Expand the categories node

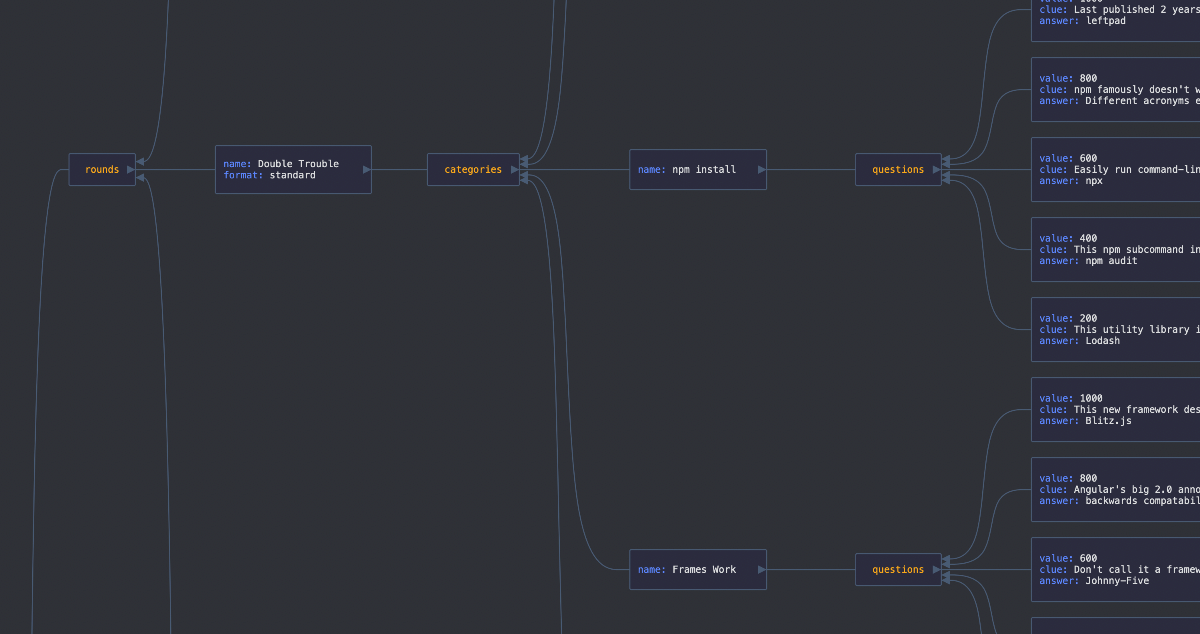click(472, 170)
